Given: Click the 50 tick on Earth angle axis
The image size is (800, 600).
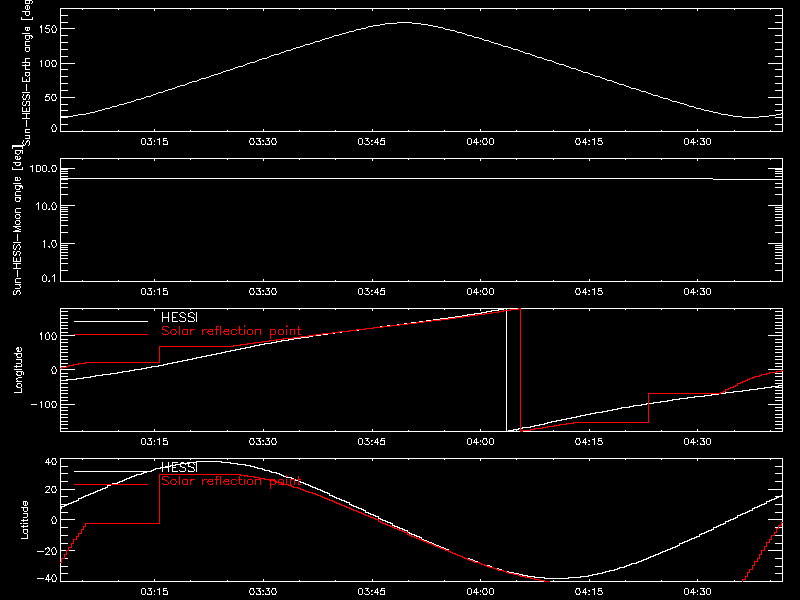Looking at the screenshot, I should [x=51, y=97].
